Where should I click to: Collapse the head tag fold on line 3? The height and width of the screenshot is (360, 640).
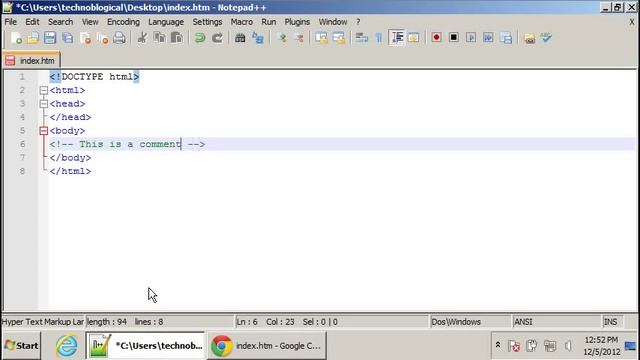click(44, 104)
